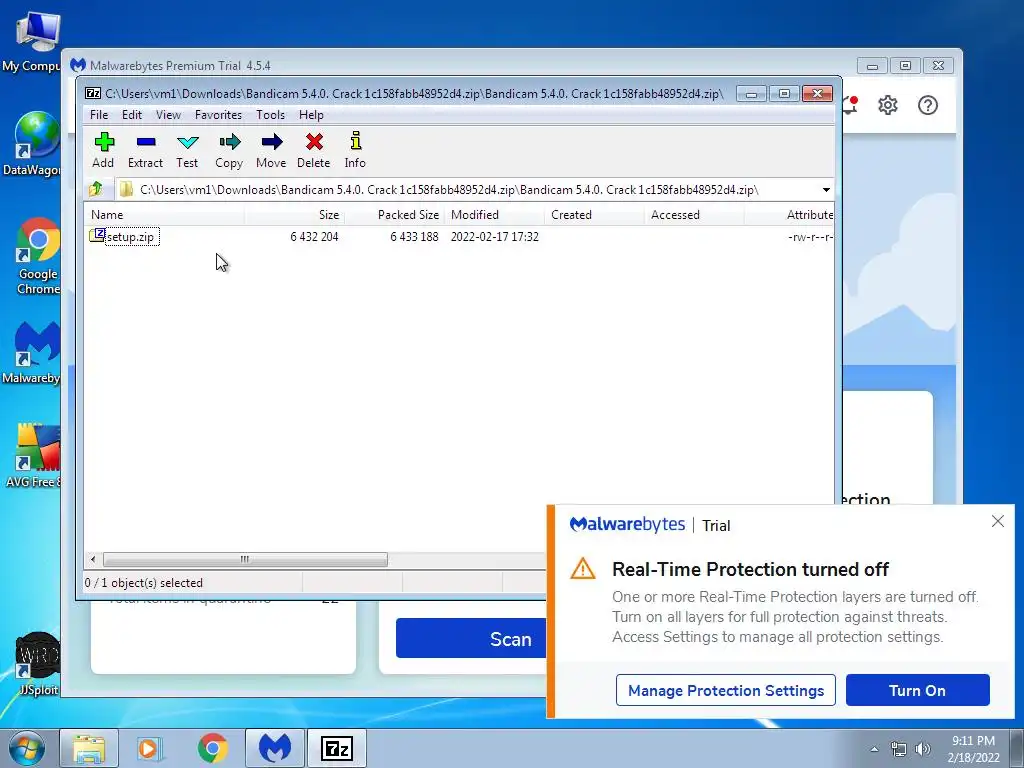
Task: Click the 7-Zip address path field
Action: [468, 190]
